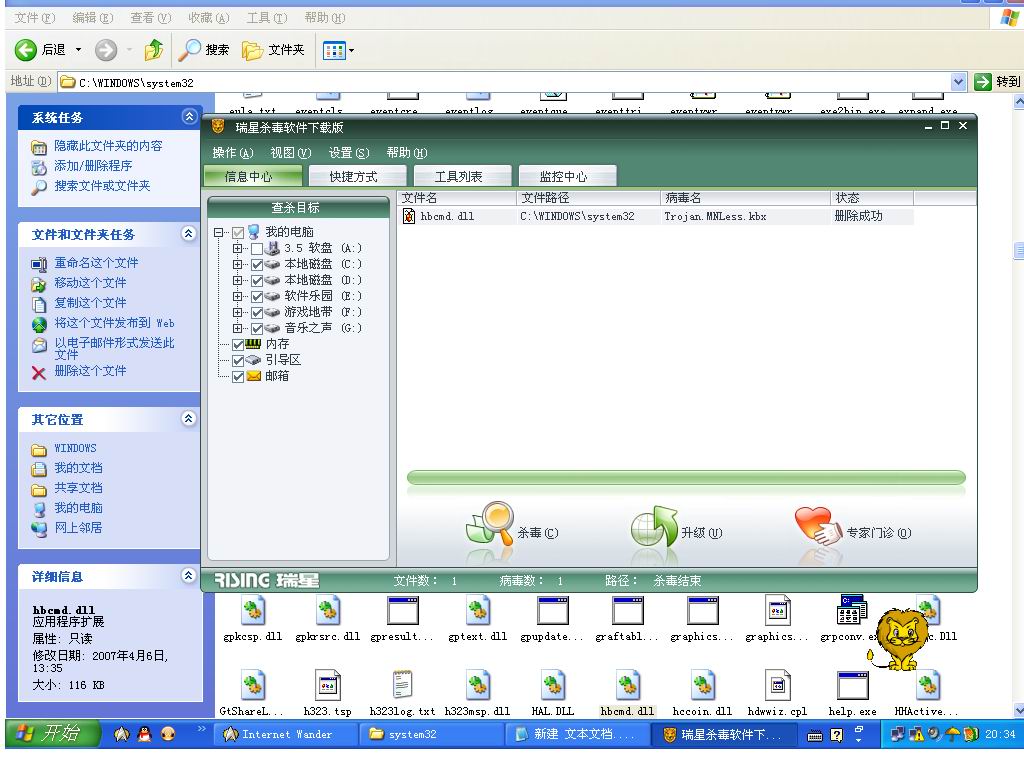This screenshot has width=1024, height=768.
Task: Select the h323log.txt file icon
Action: coord(403,685)
